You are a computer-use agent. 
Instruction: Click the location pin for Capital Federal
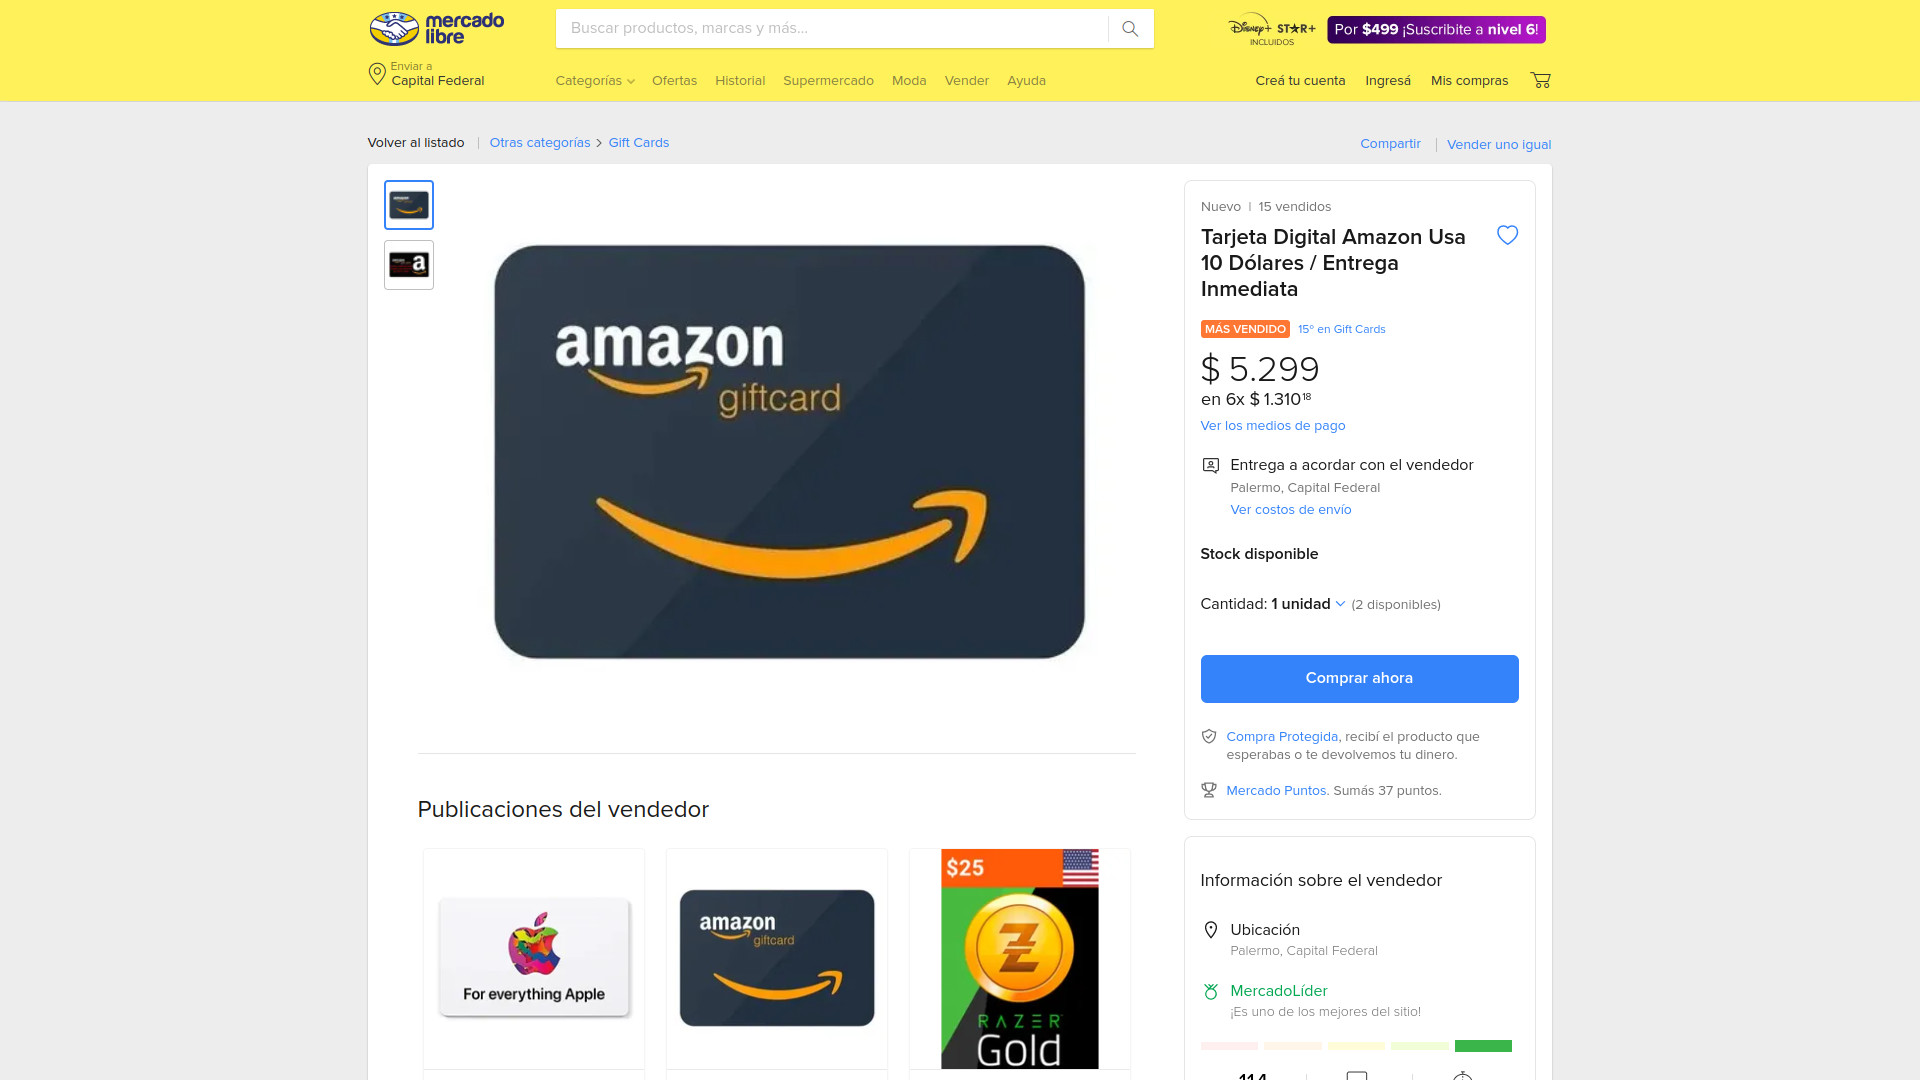[x=377, y=74]
